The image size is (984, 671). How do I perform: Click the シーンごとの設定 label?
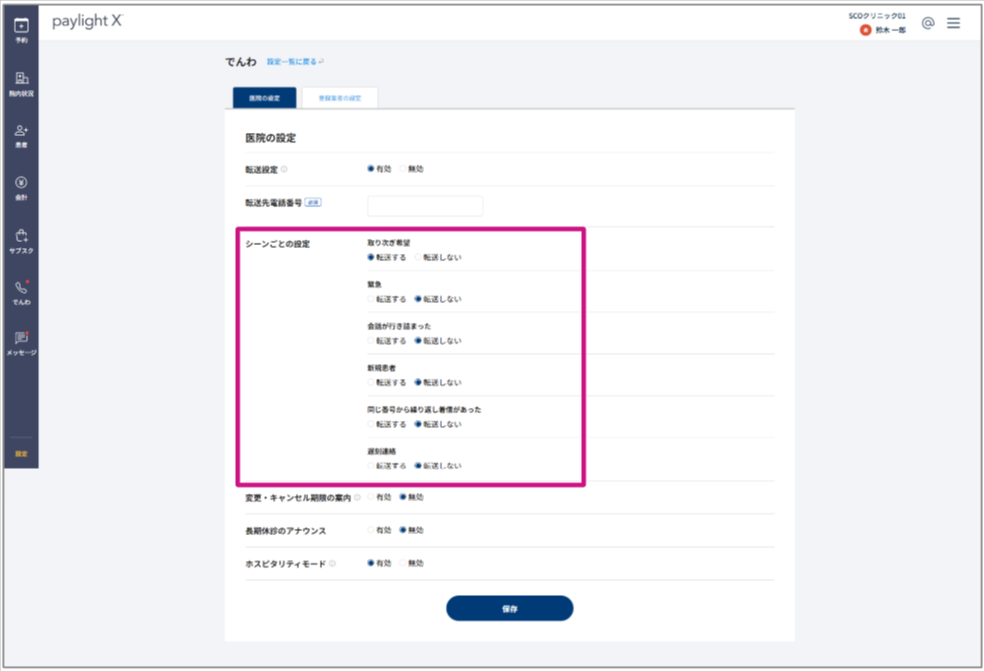277,244
